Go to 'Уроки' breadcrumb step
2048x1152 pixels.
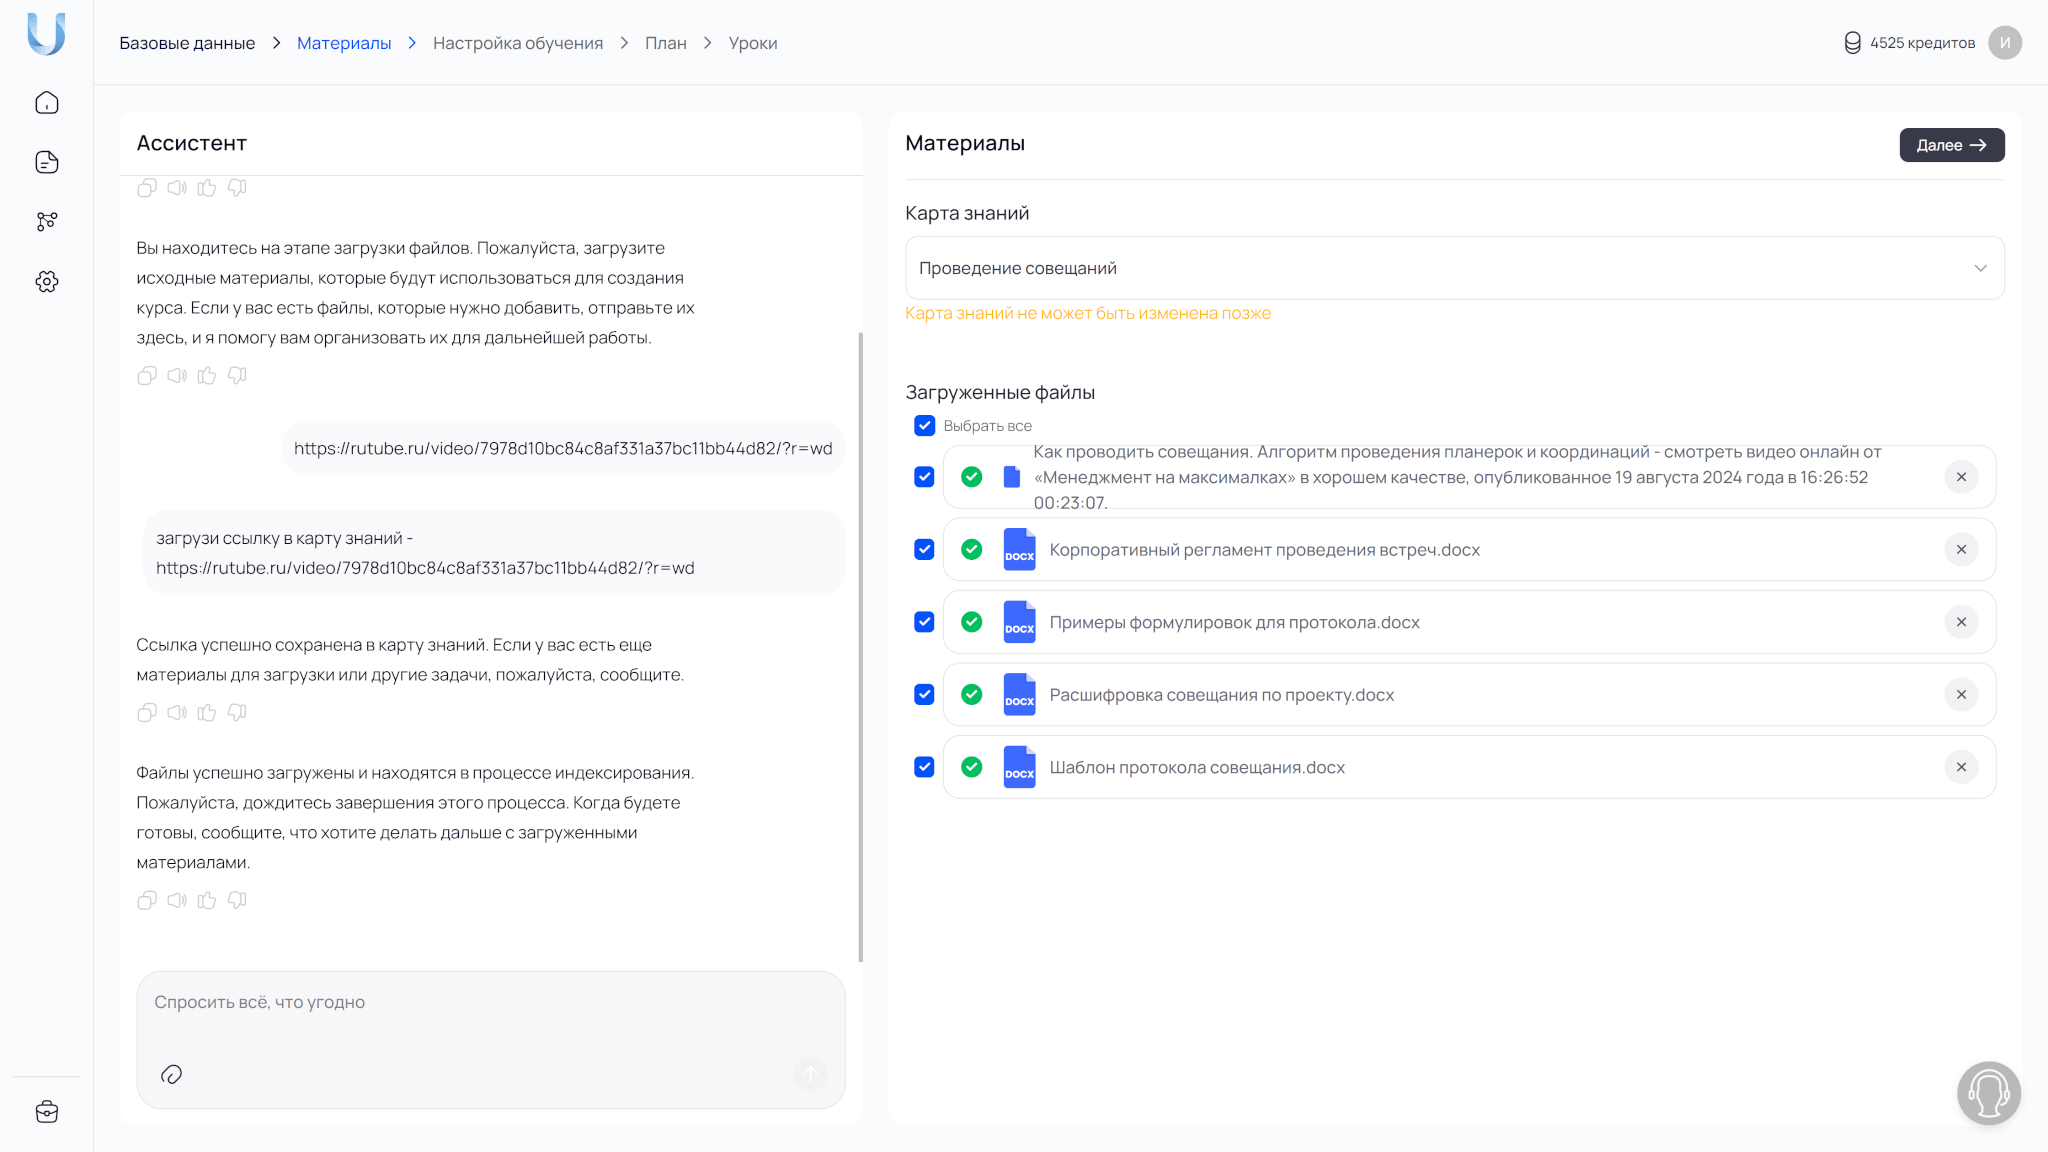click(x=752, y=43)
